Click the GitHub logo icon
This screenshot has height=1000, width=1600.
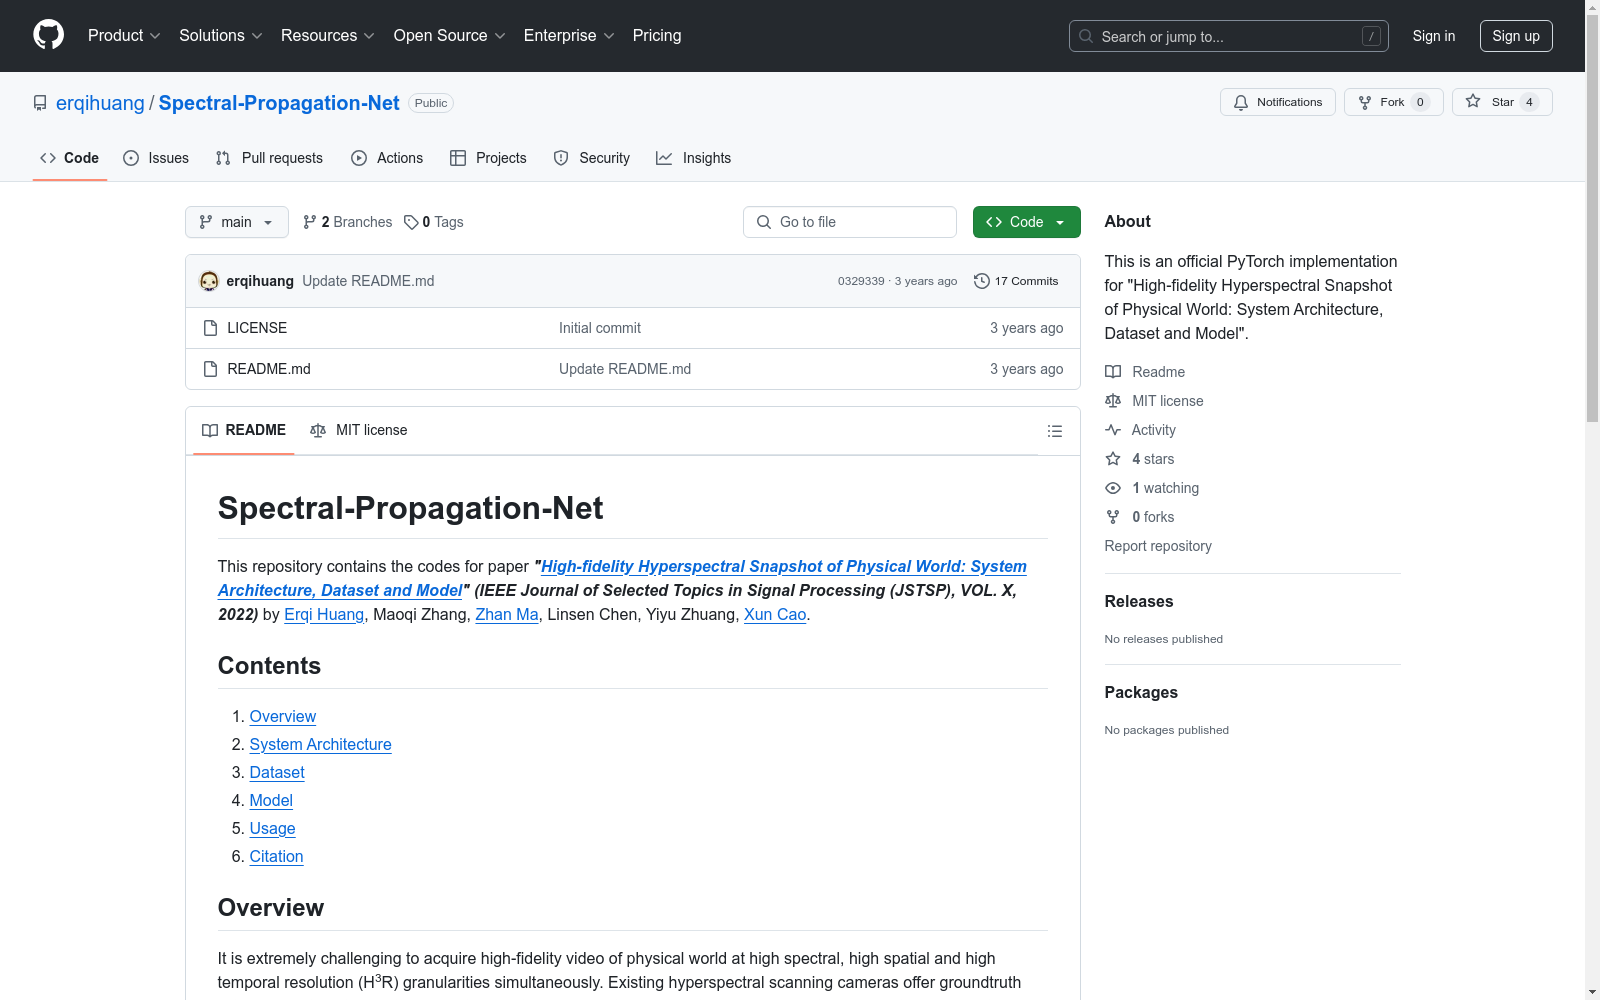48,35
